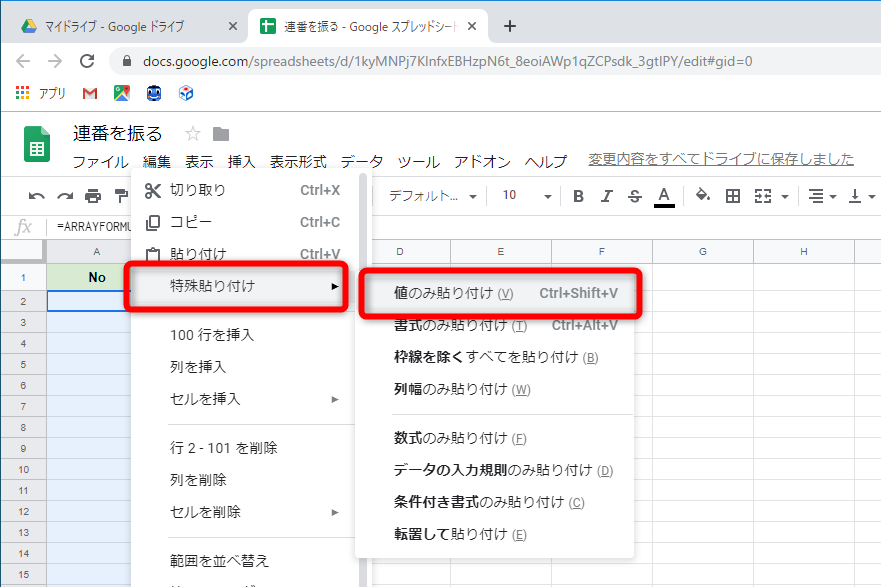This screenshot has height=587, width=881.
Task: Open the text color picker
Action: (x=662, y=196)
